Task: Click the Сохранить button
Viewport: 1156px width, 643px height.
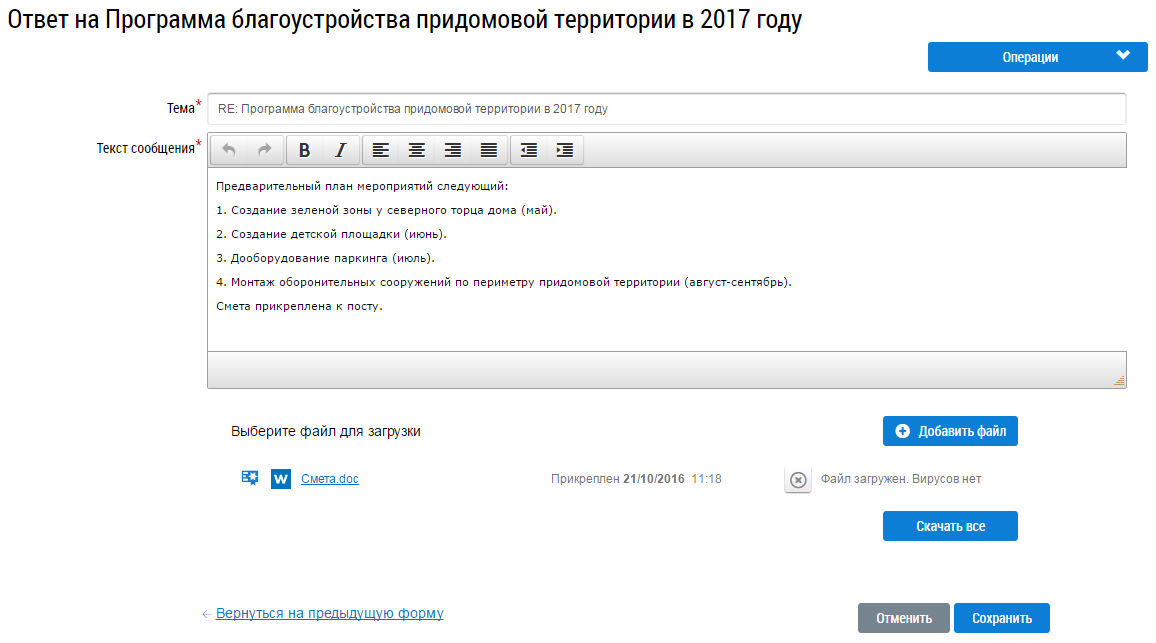Action: (1001, 618)
